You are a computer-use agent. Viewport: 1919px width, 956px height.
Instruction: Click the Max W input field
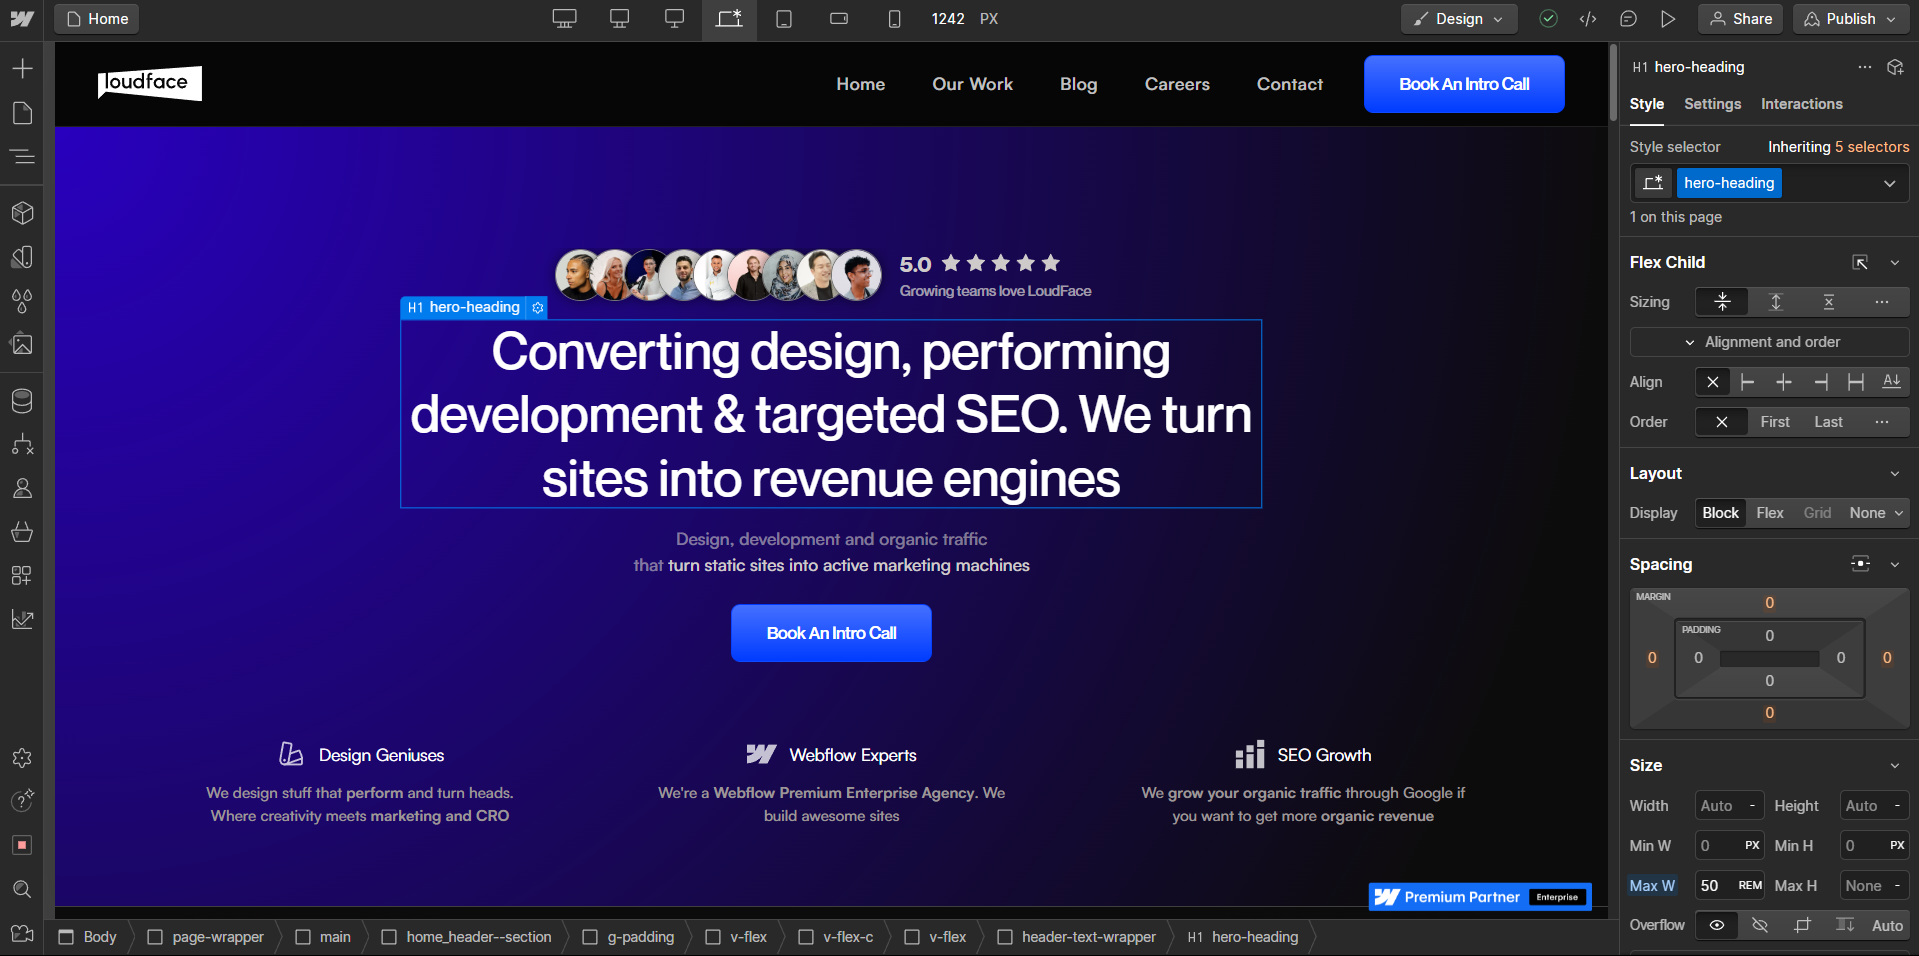coord(1731,886)
